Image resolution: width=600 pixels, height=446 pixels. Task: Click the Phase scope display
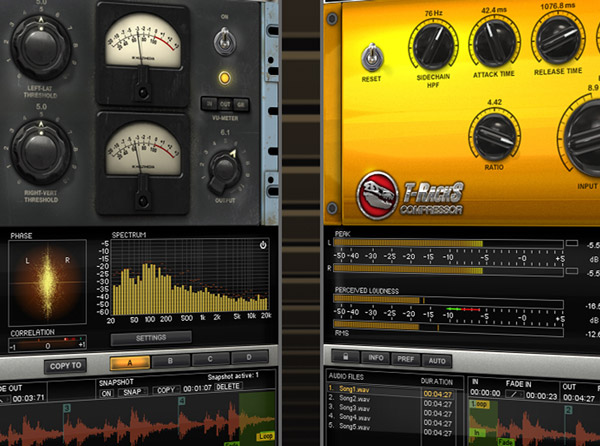tap(47, 283)
